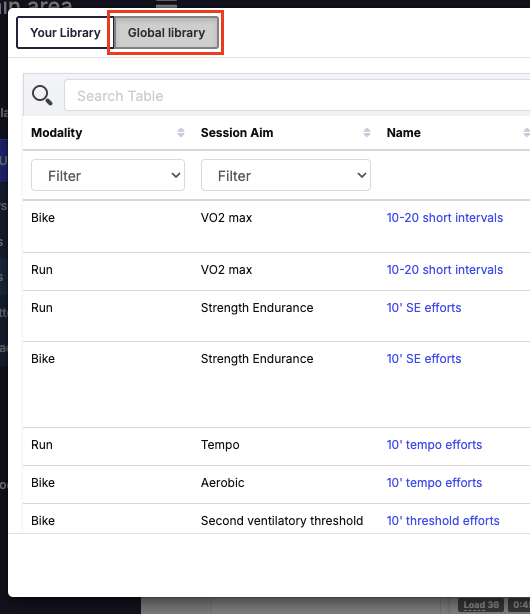Focus the Search Table input field

click(298, 96)
